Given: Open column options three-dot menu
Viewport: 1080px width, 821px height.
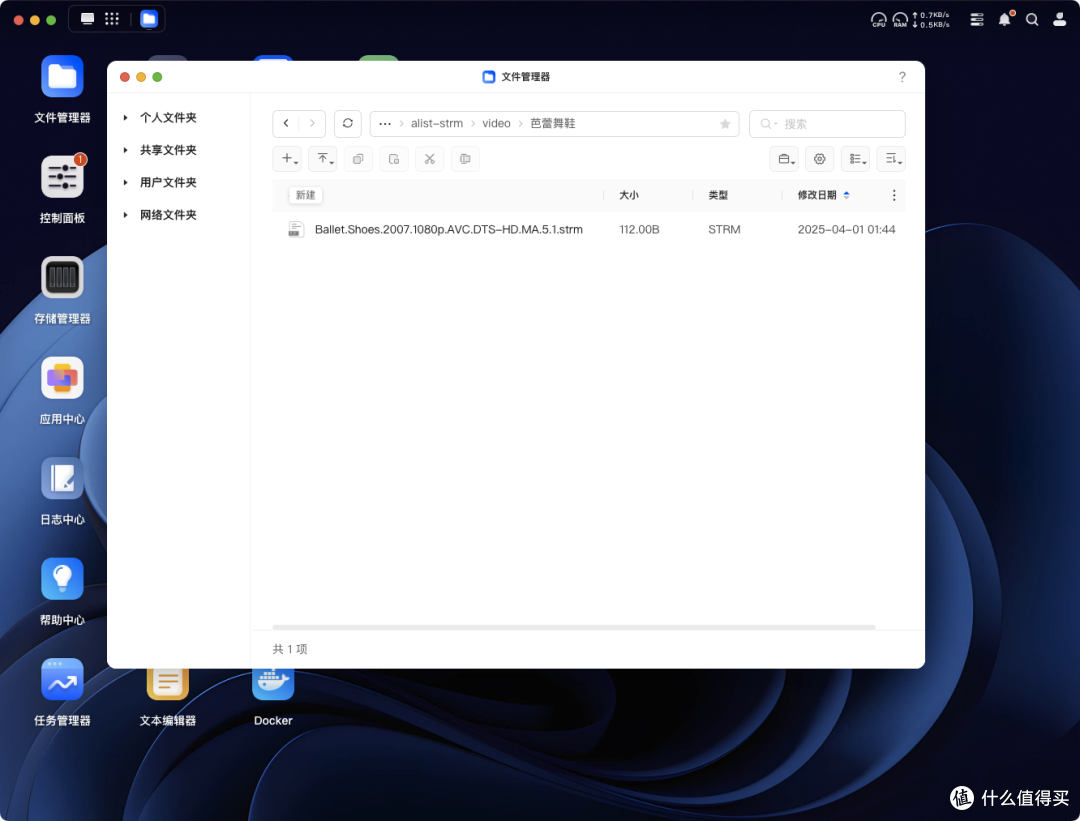Looking at the screenshot, I should point(894,196).
